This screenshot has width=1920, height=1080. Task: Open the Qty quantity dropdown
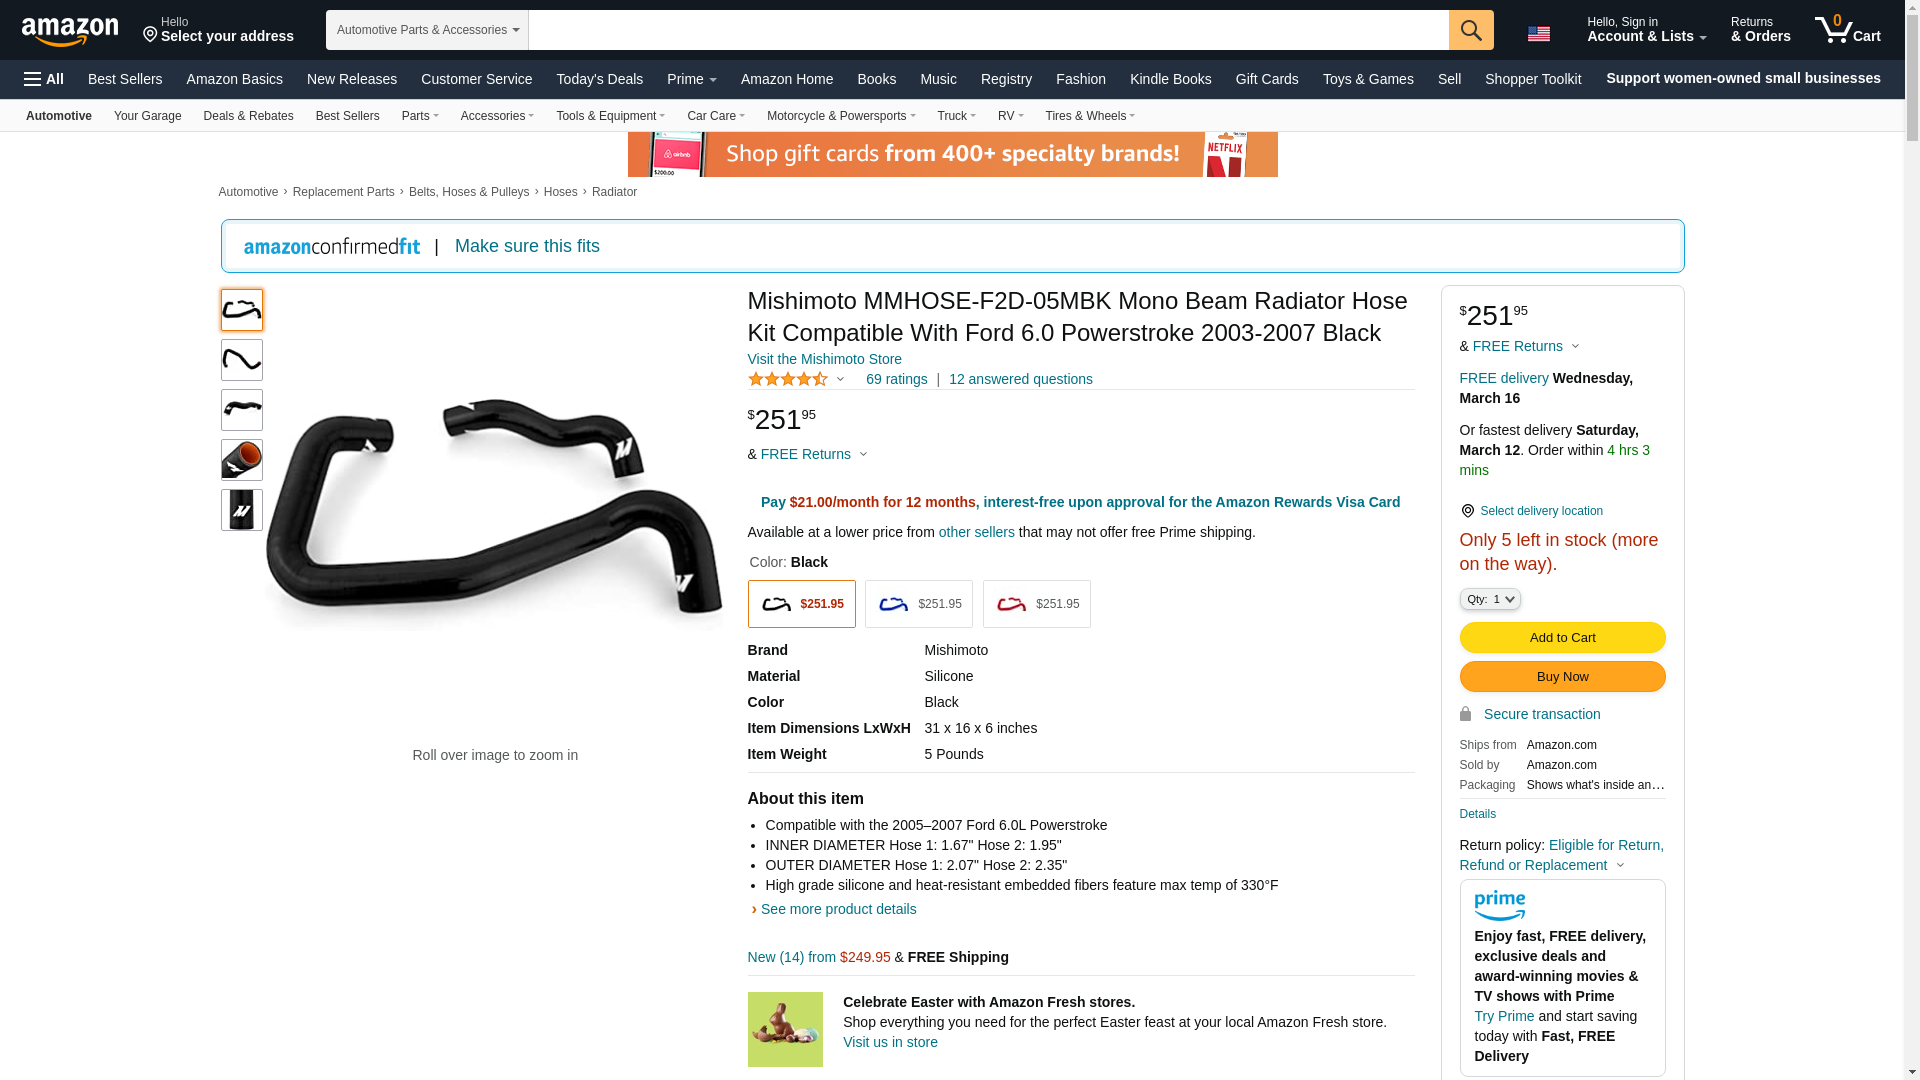click(1490, 599)
